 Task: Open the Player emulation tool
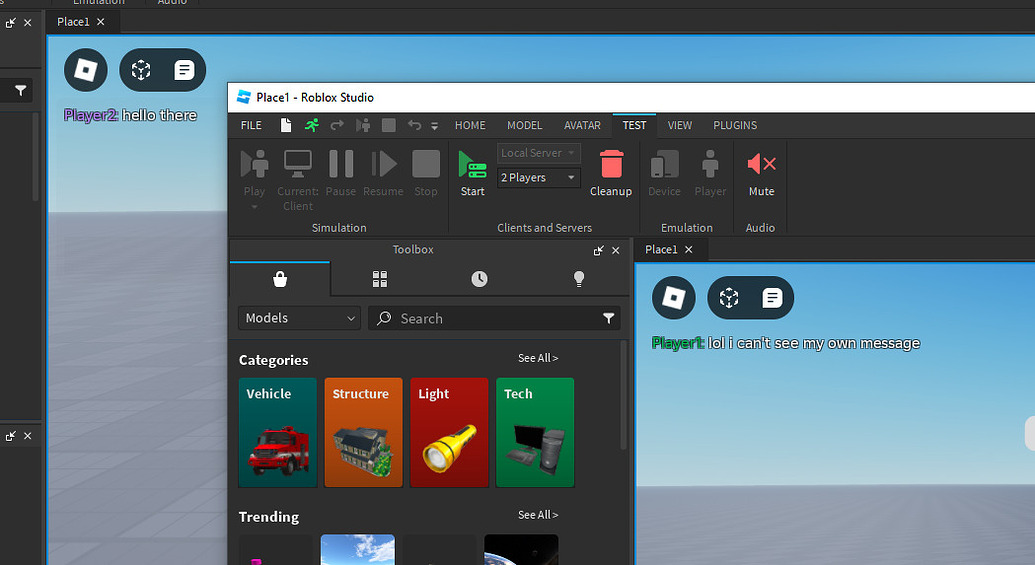click(x=710, y=173)
